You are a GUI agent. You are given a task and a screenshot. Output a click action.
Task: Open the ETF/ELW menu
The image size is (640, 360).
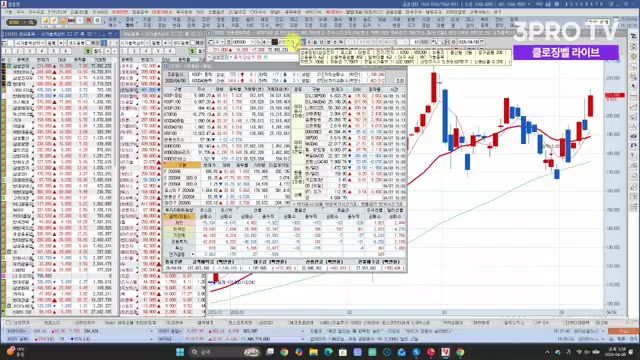[x=58, y=12]
